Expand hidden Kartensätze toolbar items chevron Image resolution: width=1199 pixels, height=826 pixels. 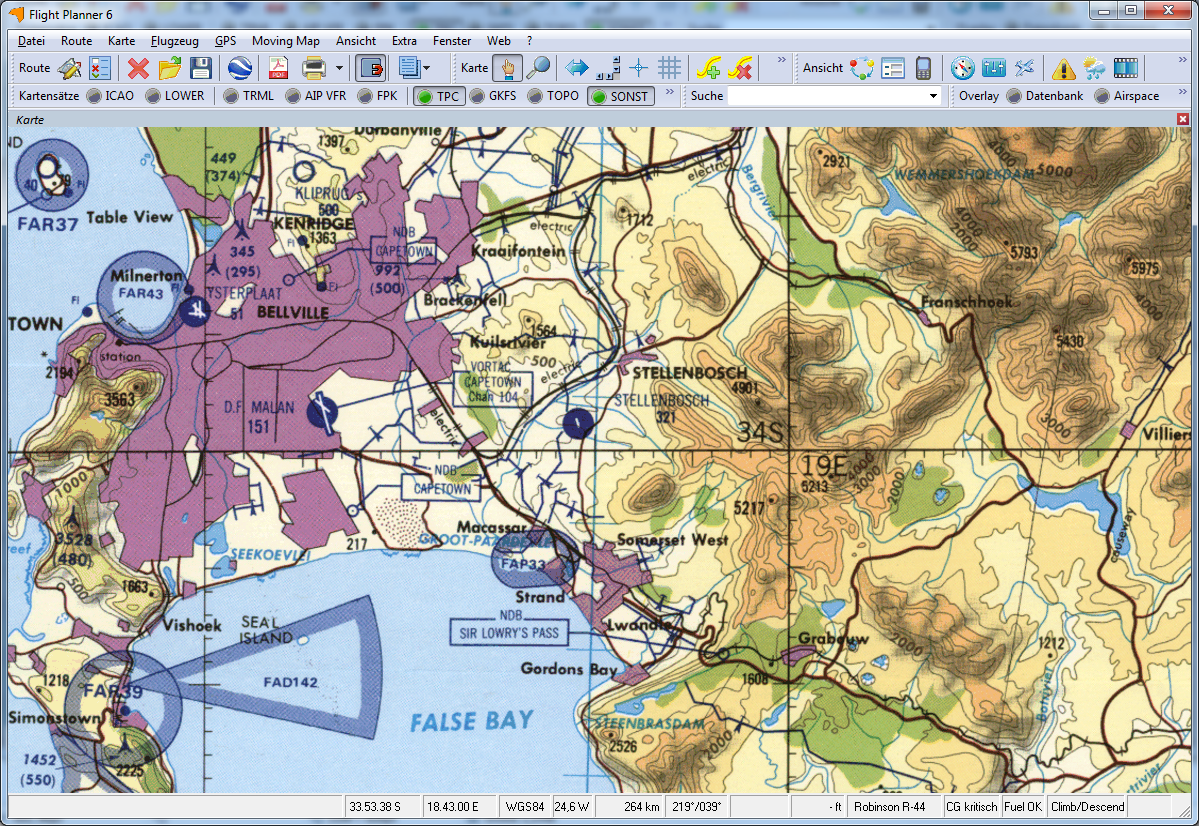pos(670,92)
